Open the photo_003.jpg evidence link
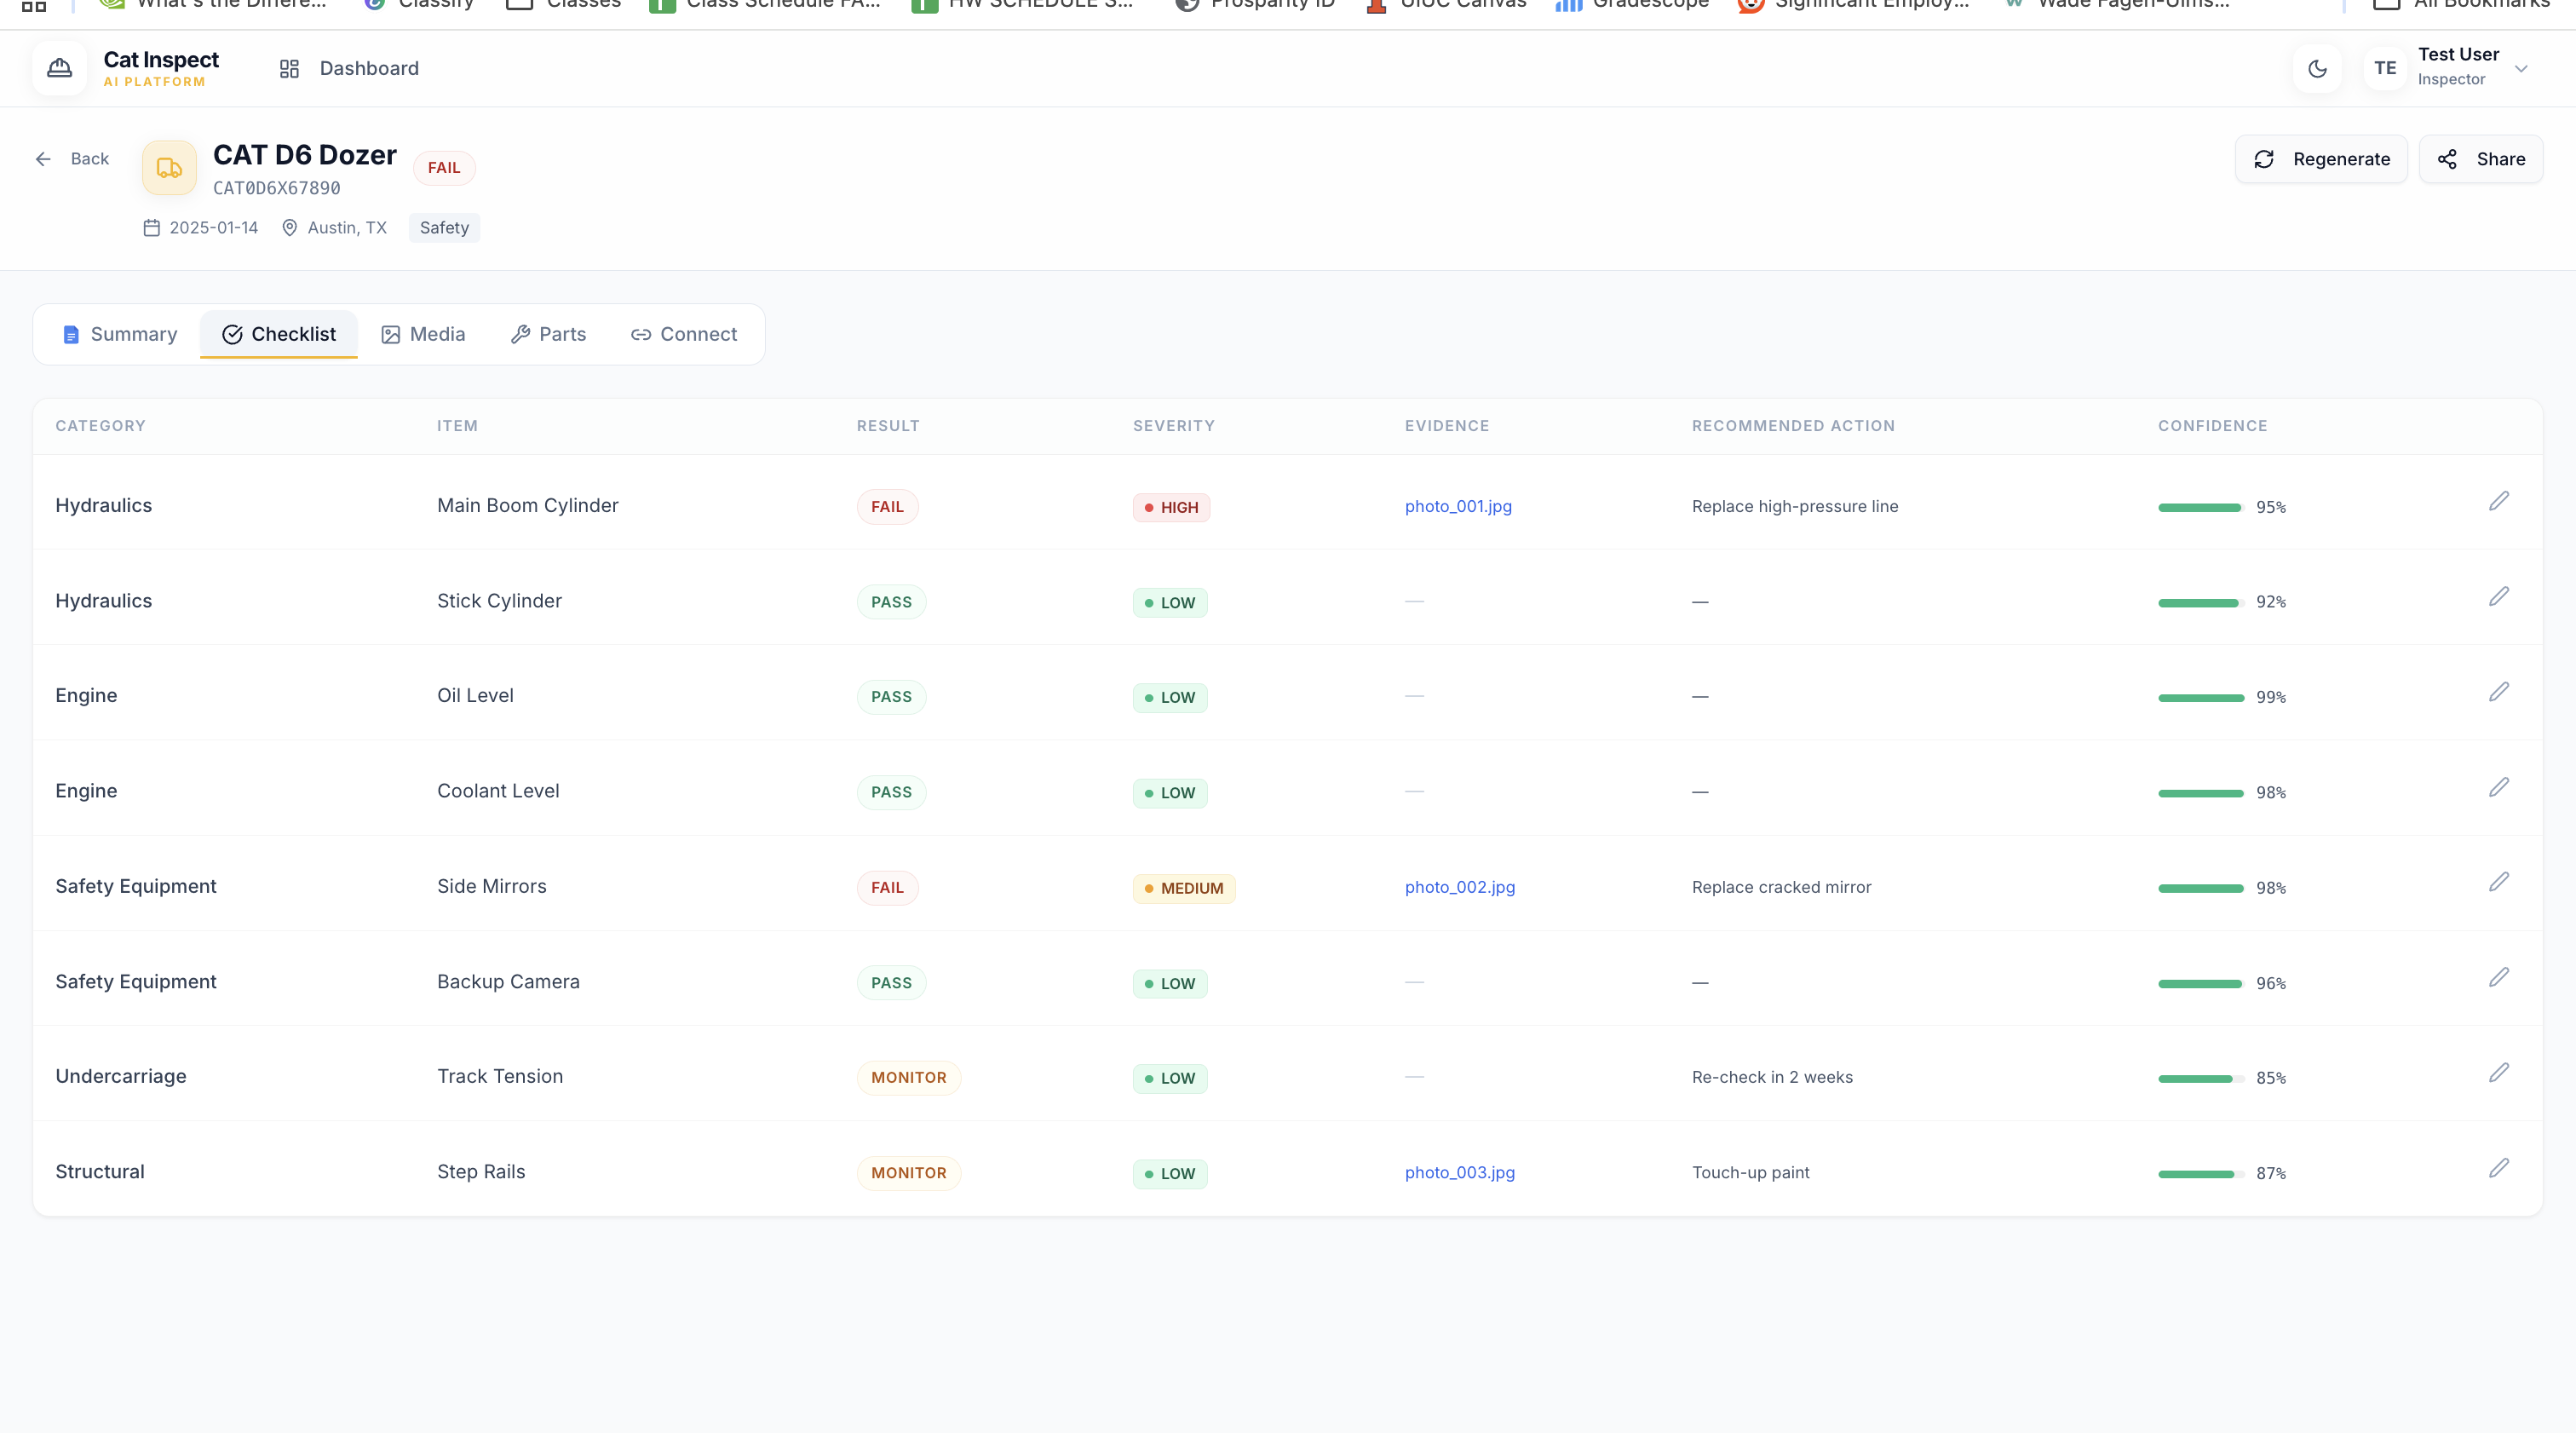The width and height of the screenshot is (2576, 1433). [x=1459, y=1172]
